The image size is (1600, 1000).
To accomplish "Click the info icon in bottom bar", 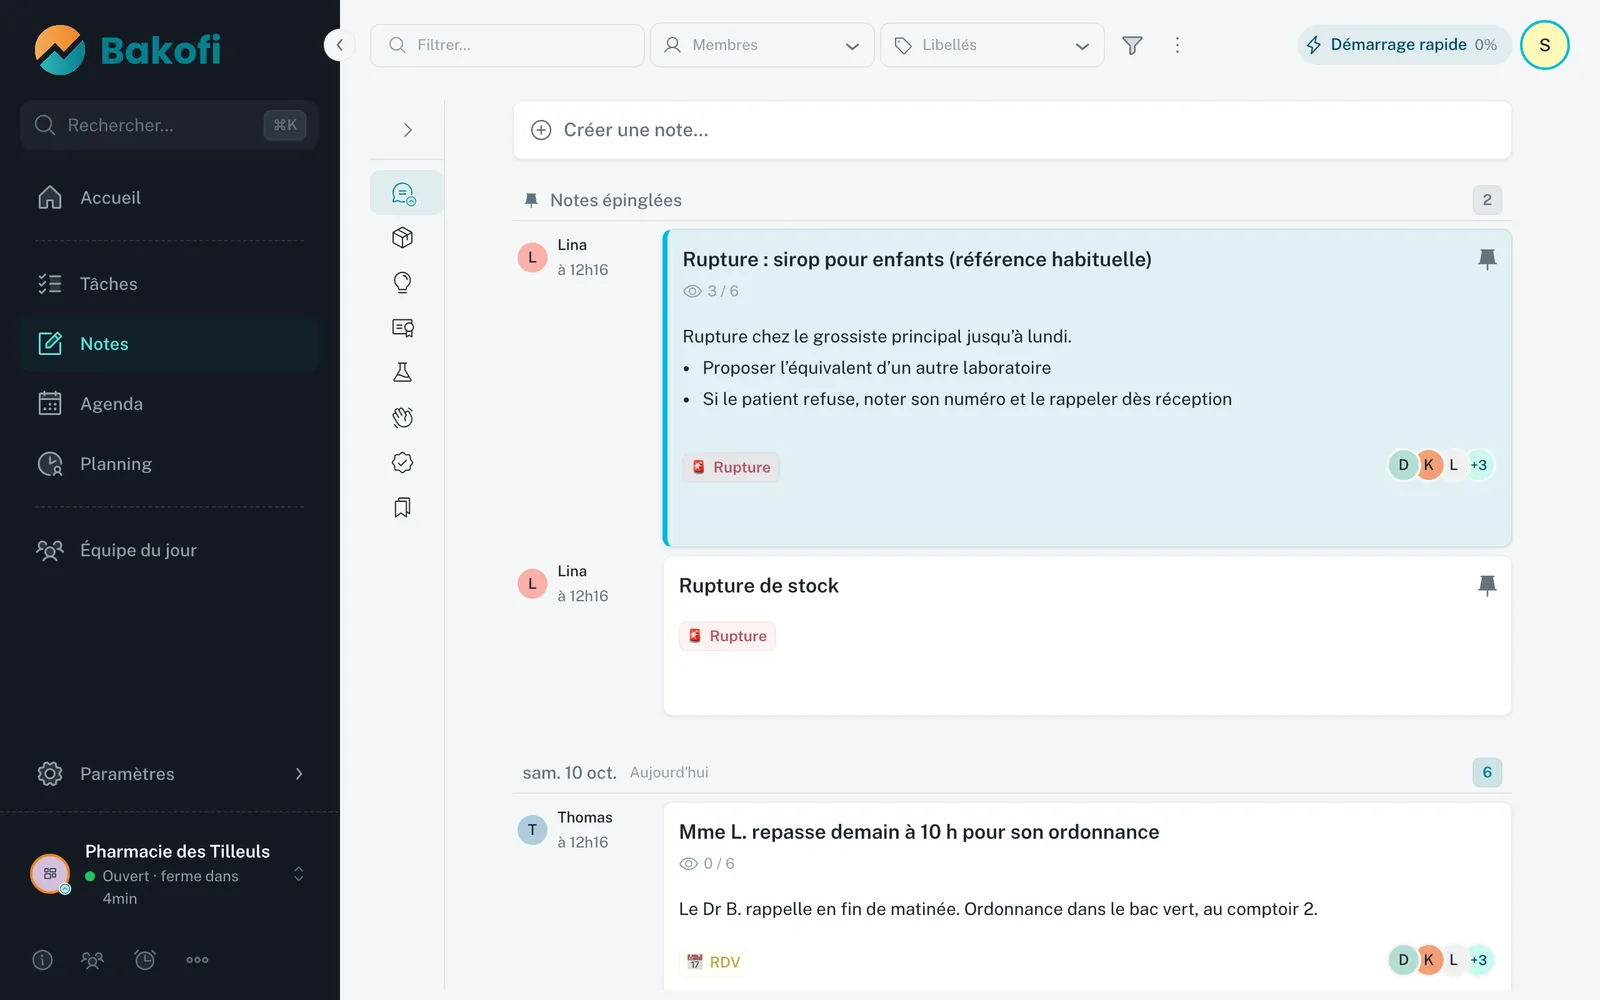I will 42,960.
